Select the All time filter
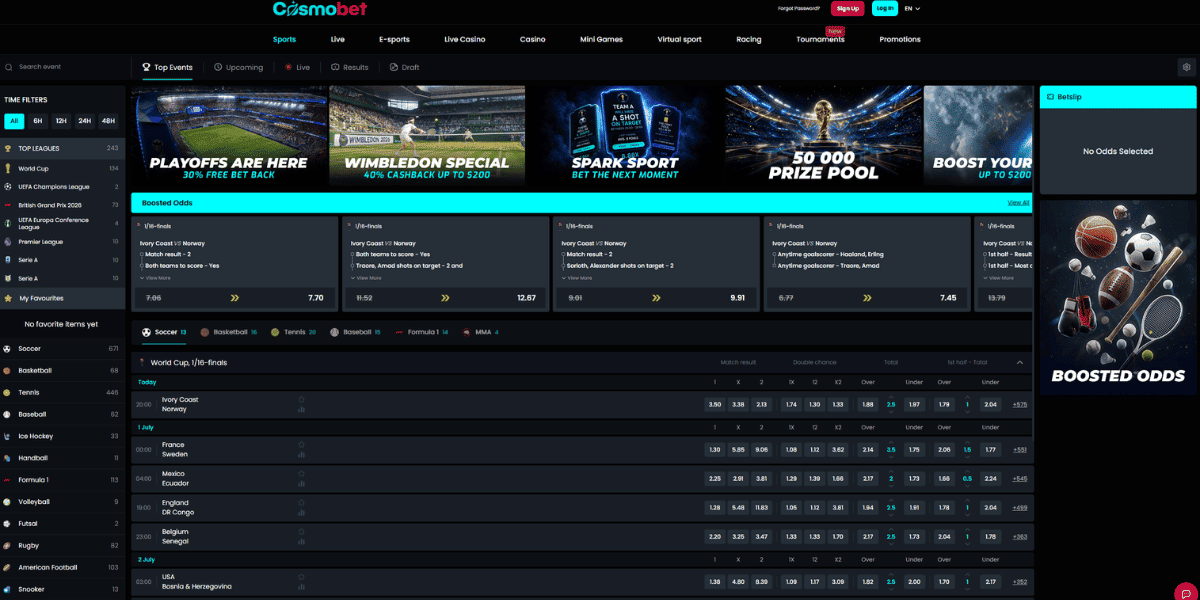This screenshot has width=1200, height=600. (x=14, y=121)
